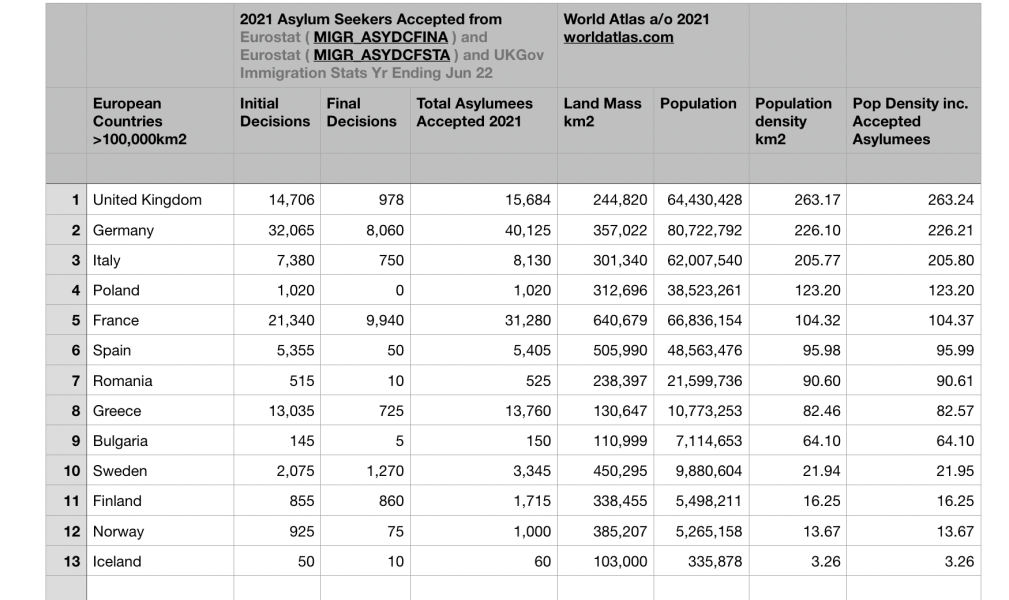Image resolution: width=1009 pixels, height=600 pixels.
Task: Click the 'France' cell
Action: tap(160, 320)
